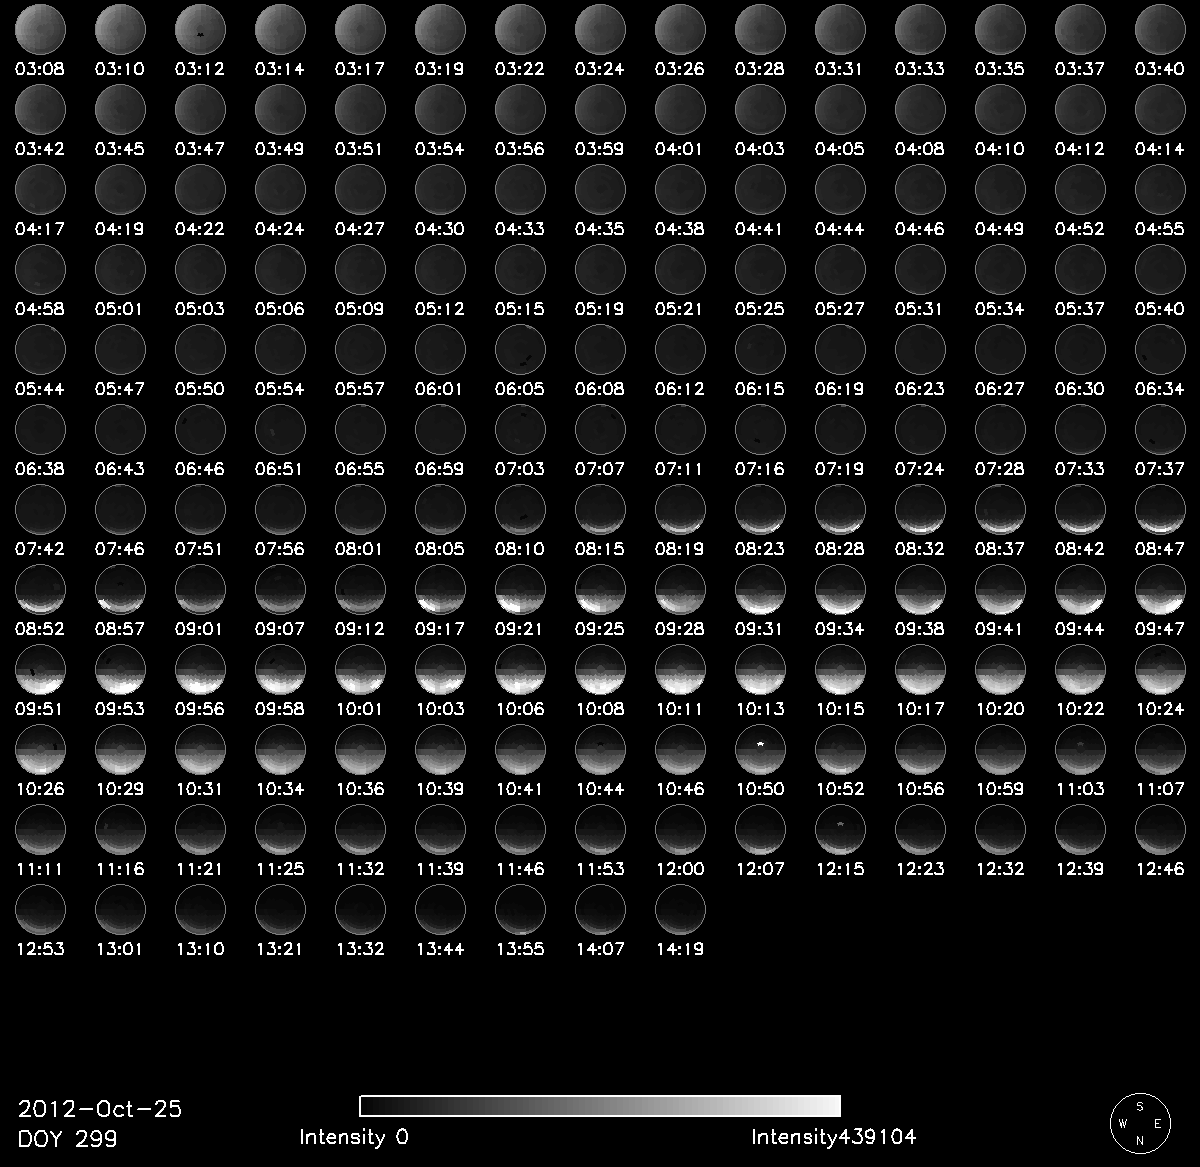Select the 12:15 disk thumbnail

click(840, 829)
